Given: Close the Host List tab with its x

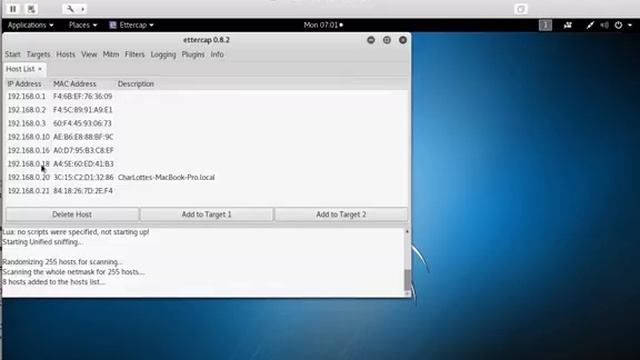Looking at the screenshot, I should [40, 69].
